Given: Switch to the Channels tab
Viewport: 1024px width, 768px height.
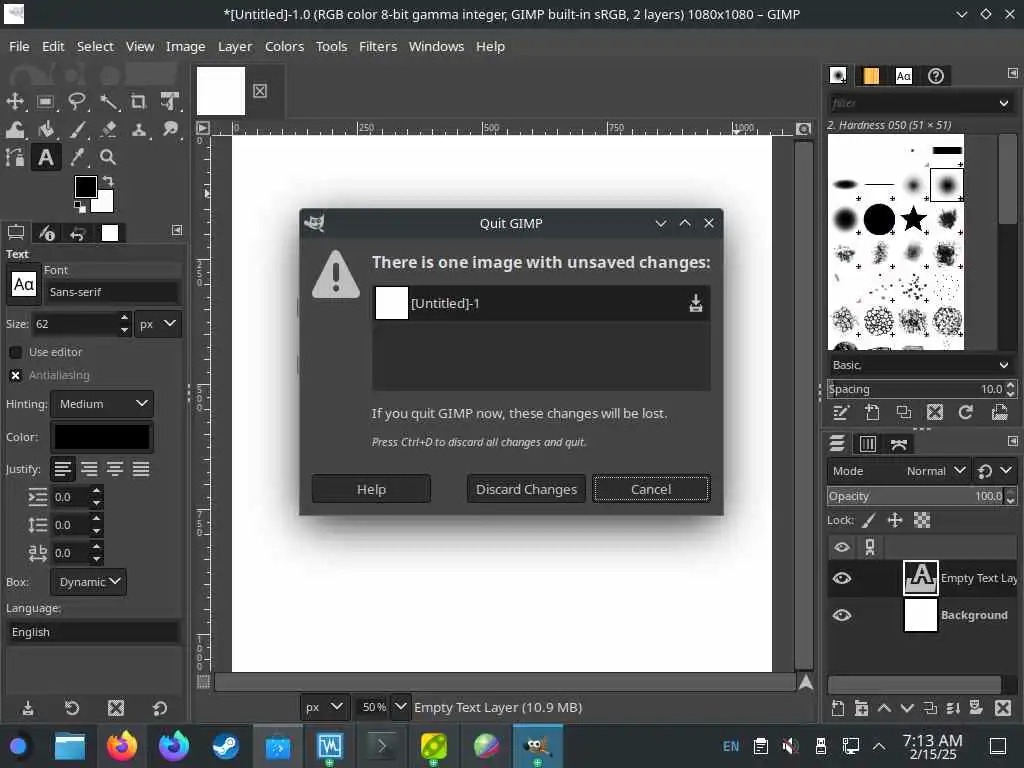Looking at the screenshot, I should pyautogui.click(x=868, y=444).
